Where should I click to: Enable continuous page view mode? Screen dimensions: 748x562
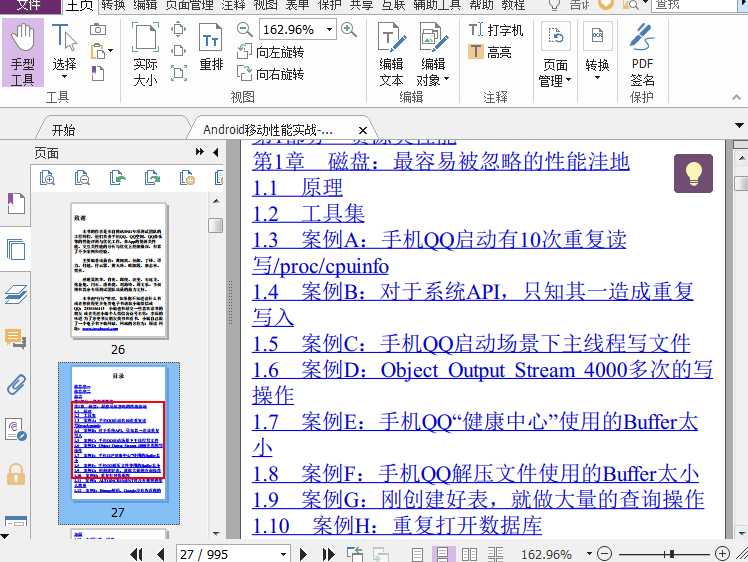pyautogui.click(x=443, y=554)
